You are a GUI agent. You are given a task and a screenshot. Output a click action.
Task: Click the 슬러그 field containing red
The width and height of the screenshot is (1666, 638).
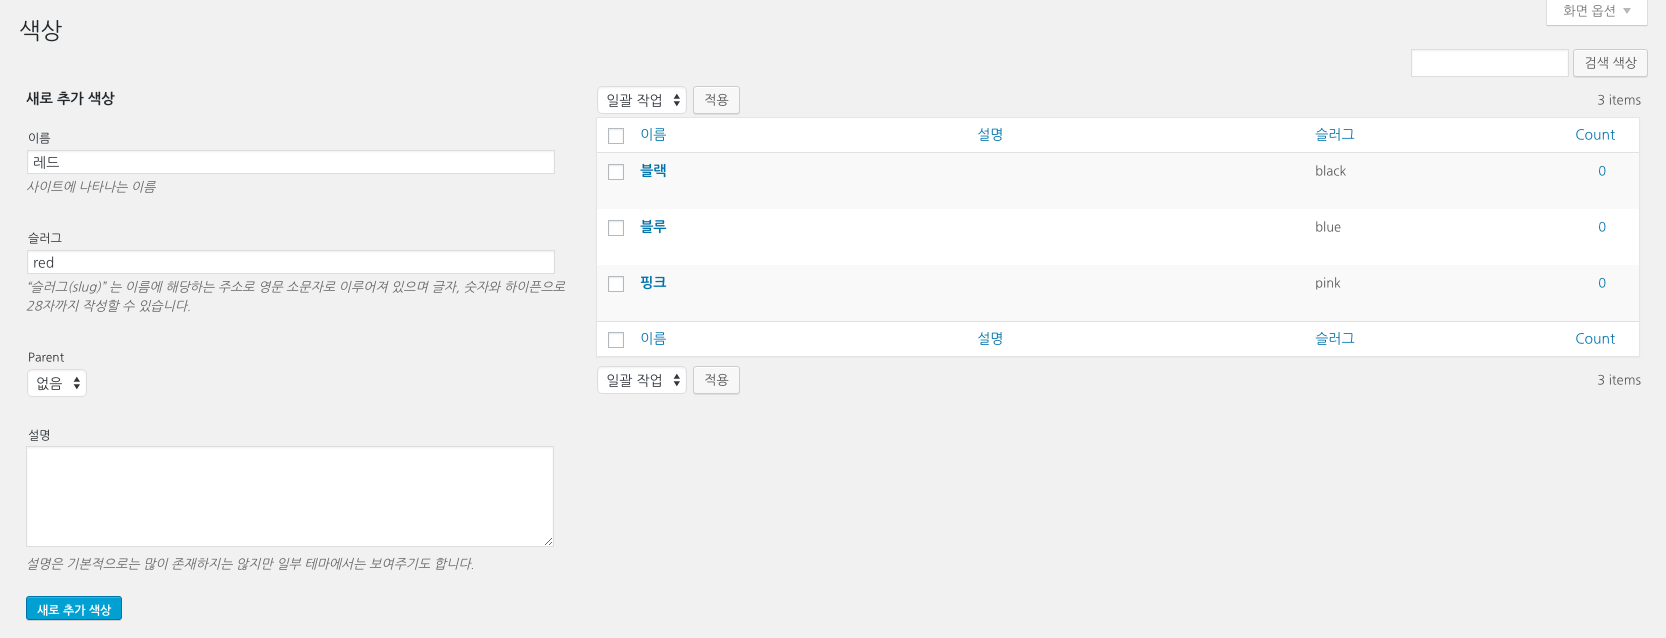click(290, 262)
